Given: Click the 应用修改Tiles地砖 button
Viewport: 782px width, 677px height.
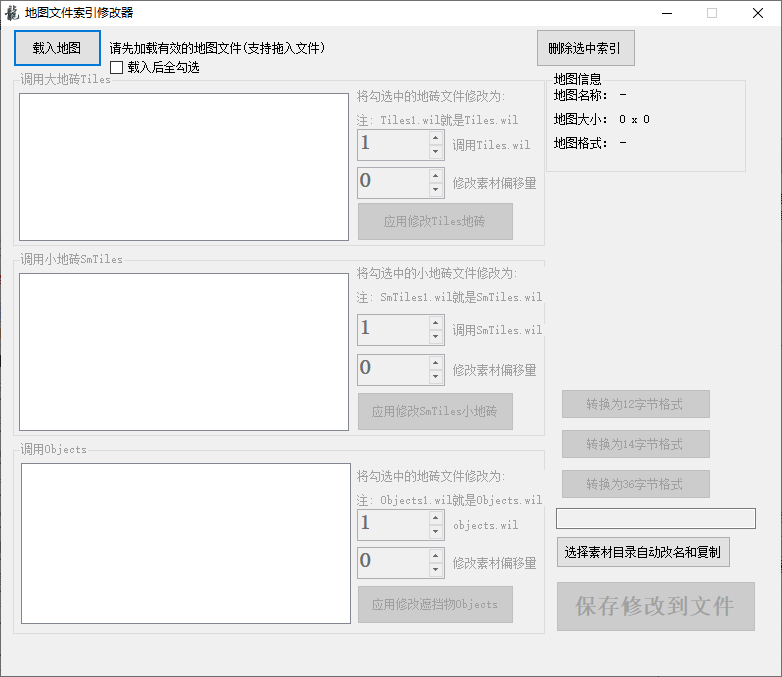Looking at the screenshot, I should pyautogui.click(x=435, y=221).
